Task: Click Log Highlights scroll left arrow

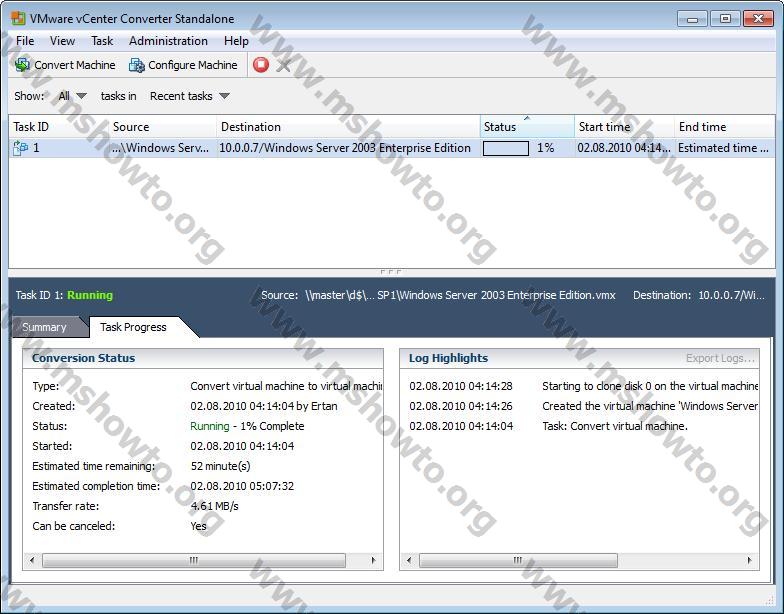Action: 409,560
